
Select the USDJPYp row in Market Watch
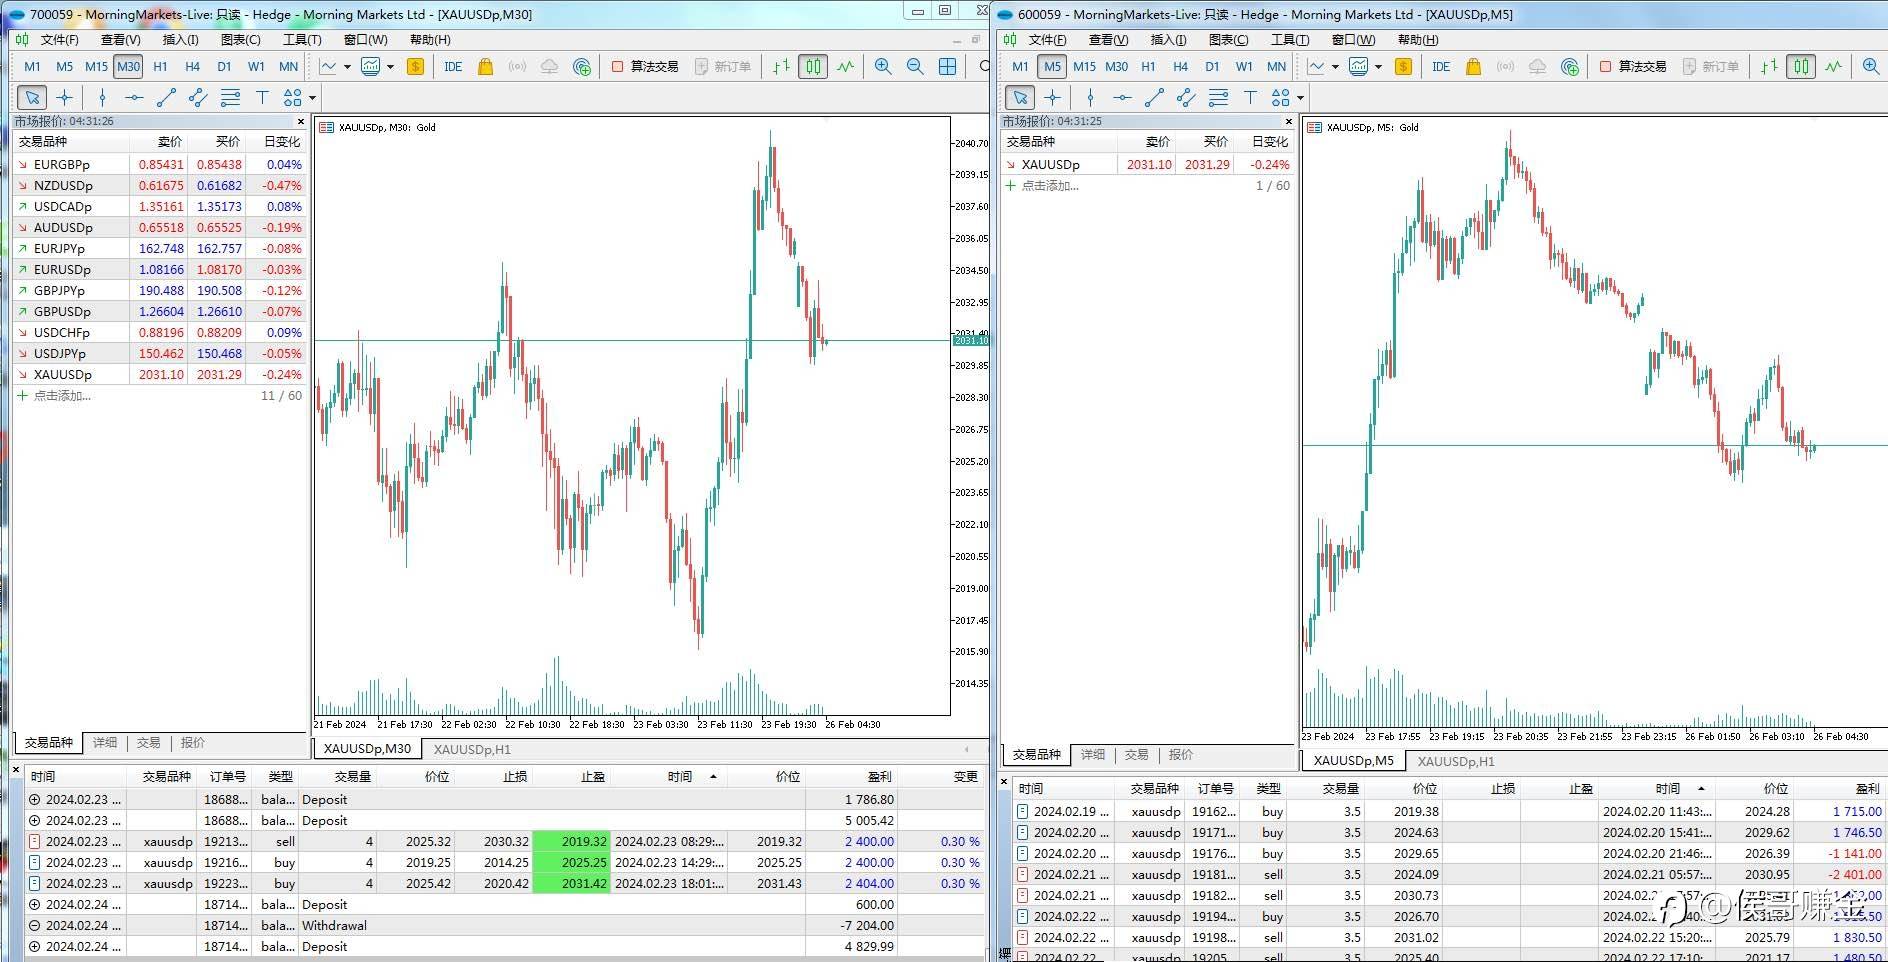click(x=160, y=354)
